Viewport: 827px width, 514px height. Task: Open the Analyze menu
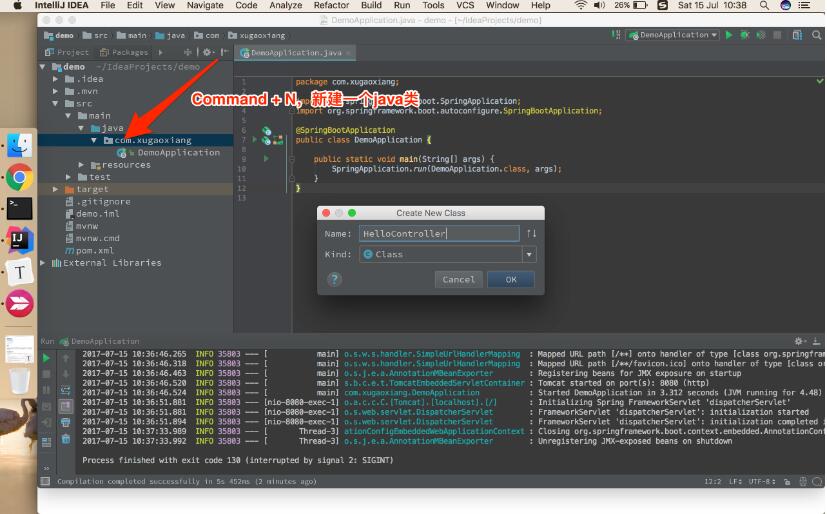(x=285, y=5)
